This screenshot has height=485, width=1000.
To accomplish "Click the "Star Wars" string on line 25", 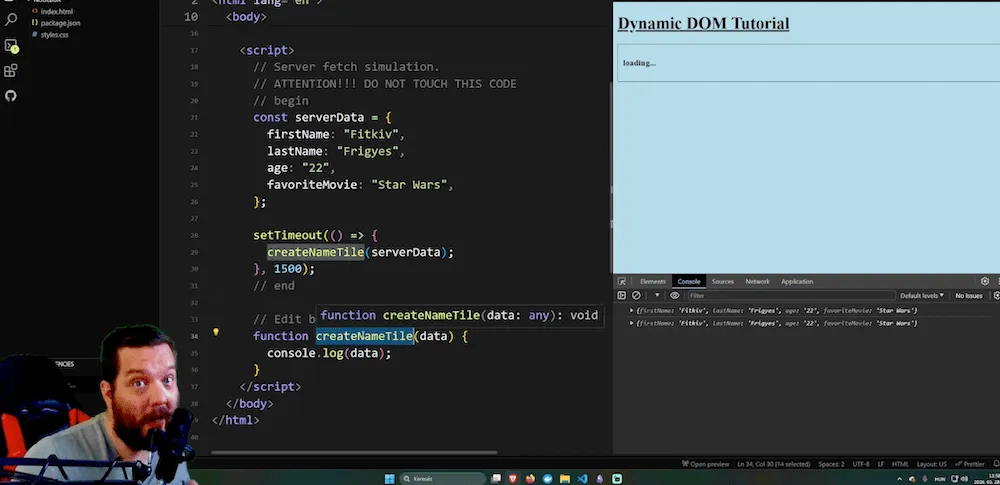I will (409, 184).
